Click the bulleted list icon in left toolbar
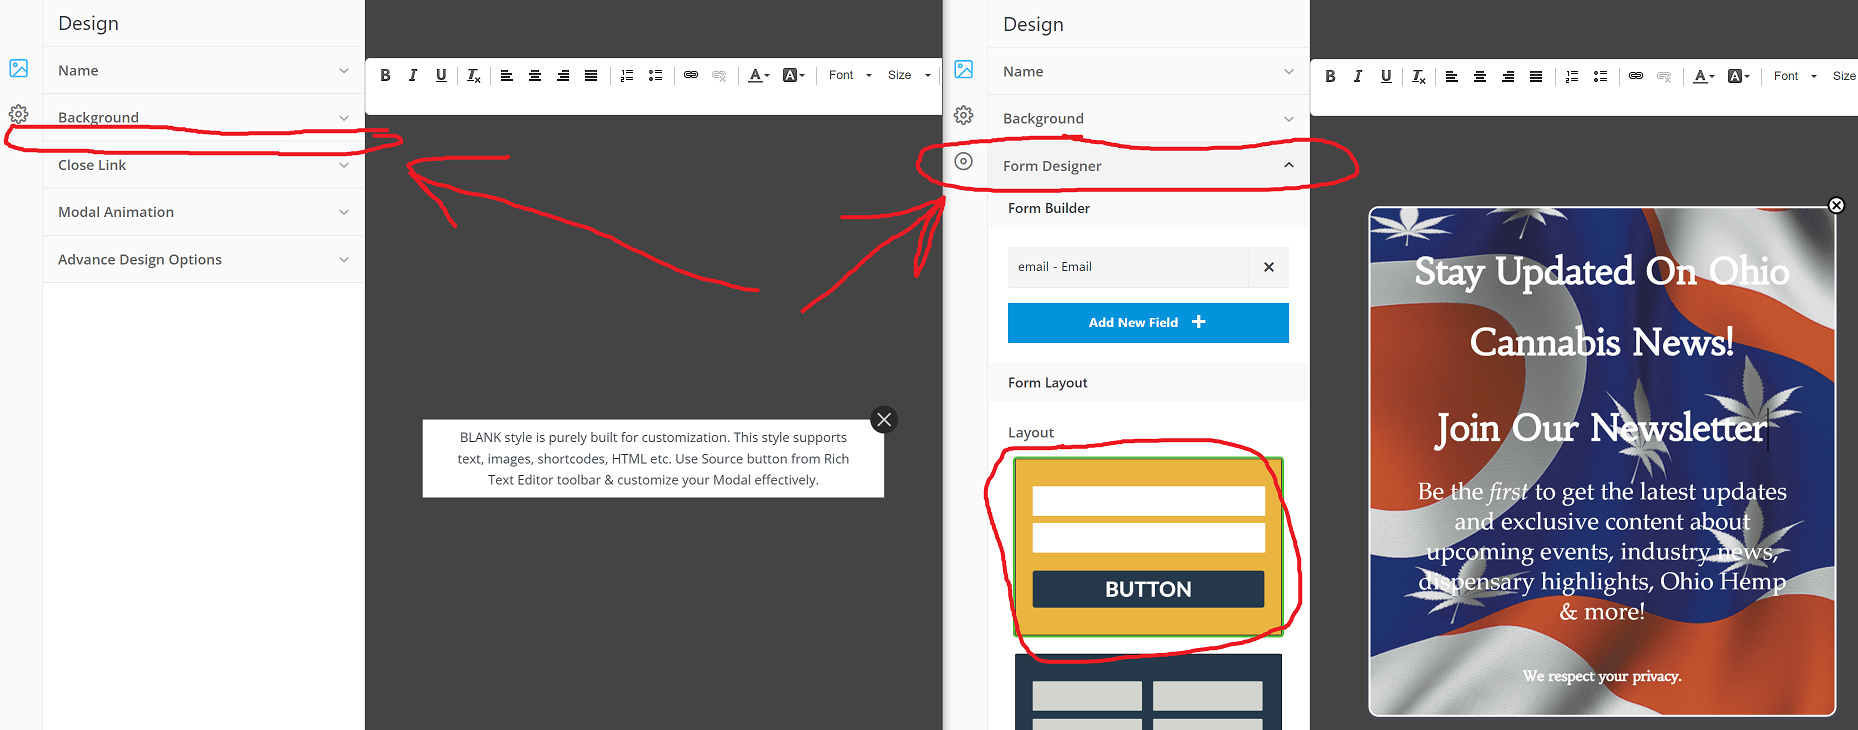Screen dimensions: 1858x730 coord(655,75)
